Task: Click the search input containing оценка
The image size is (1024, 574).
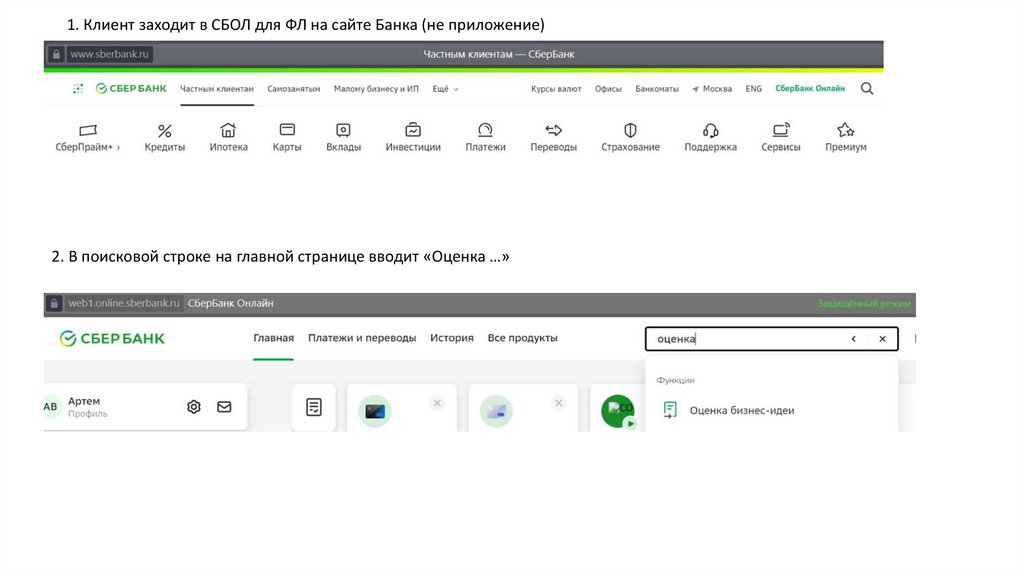Action: (x=740, y=339)
